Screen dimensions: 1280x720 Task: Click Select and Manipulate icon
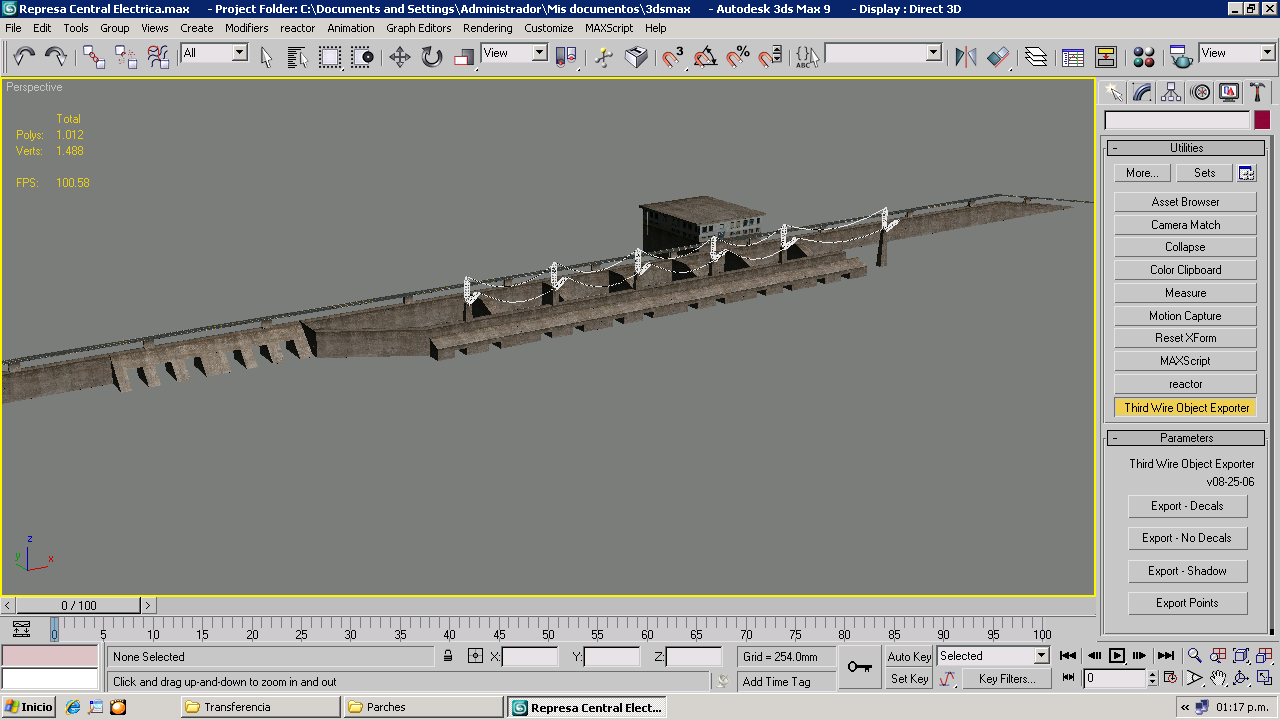point(604,57)
